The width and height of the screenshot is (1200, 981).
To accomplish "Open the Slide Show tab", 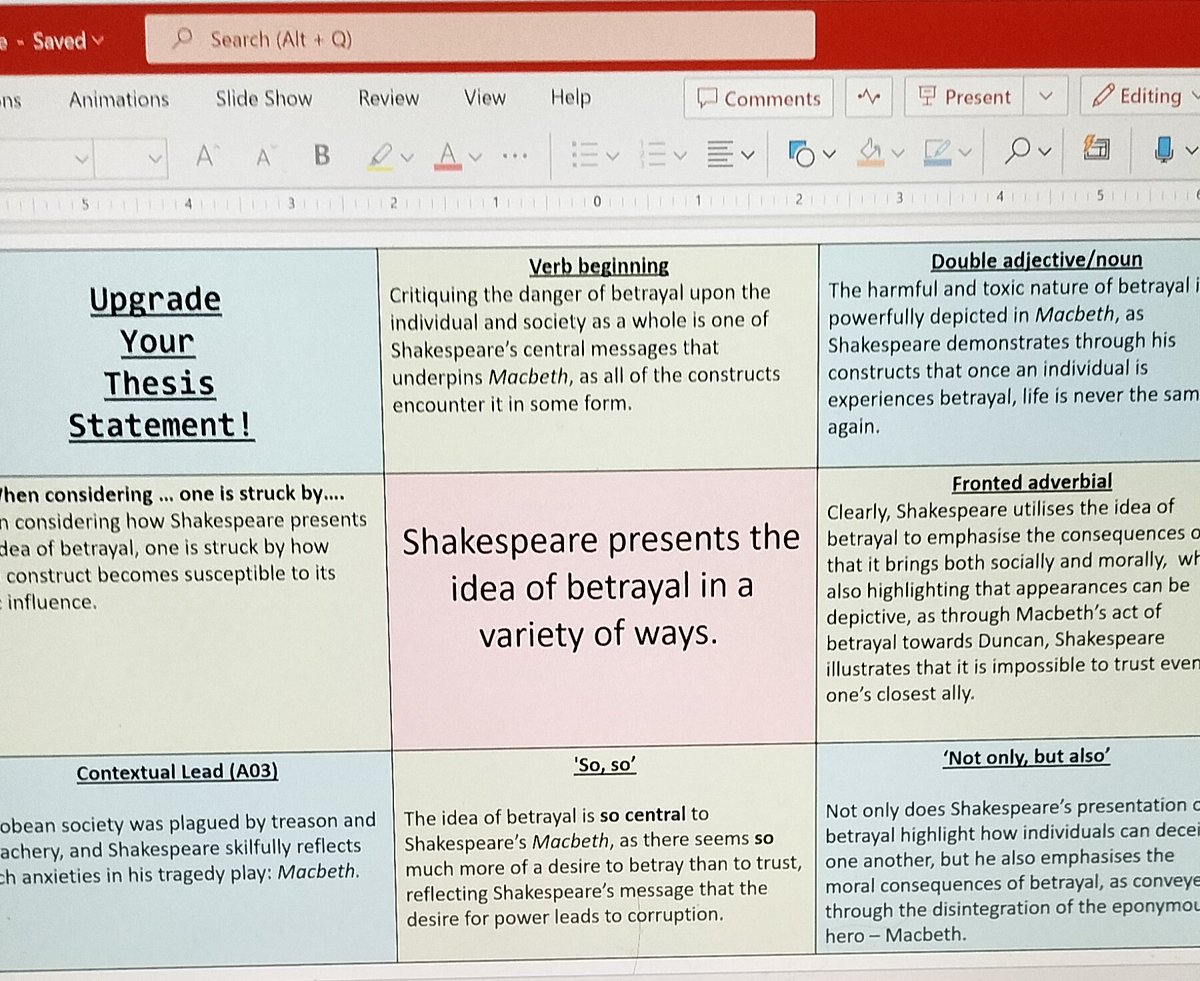I will [264, 98].
